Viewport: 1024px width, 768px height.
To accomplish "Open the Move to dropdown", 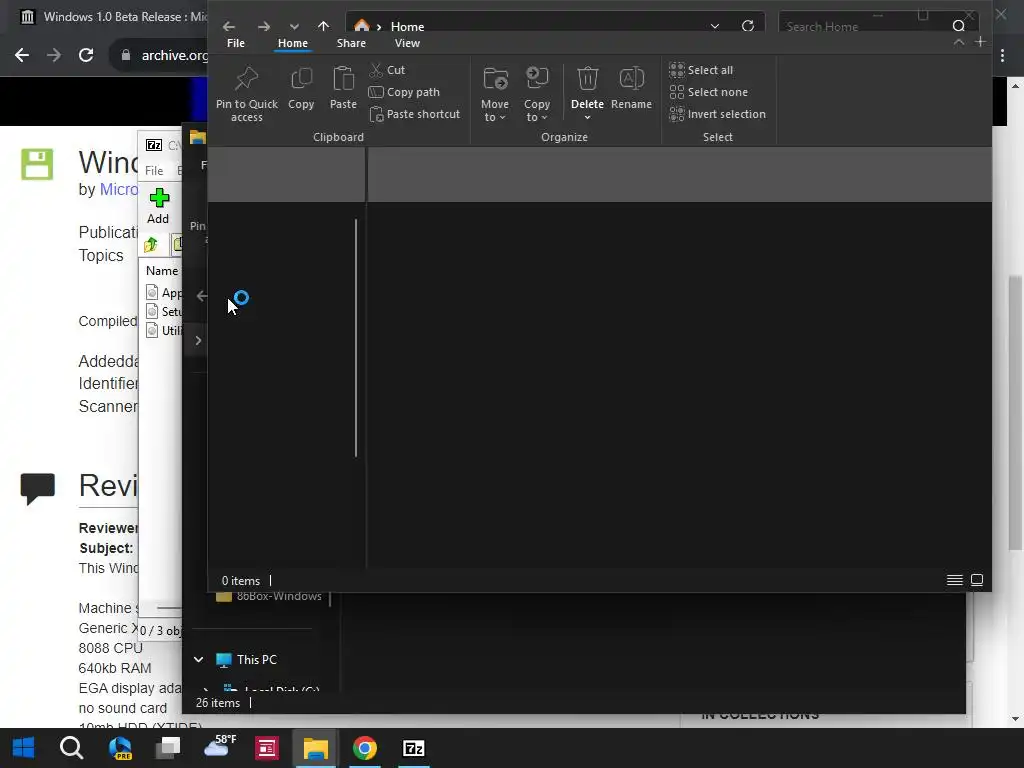I will pos(494,93).
